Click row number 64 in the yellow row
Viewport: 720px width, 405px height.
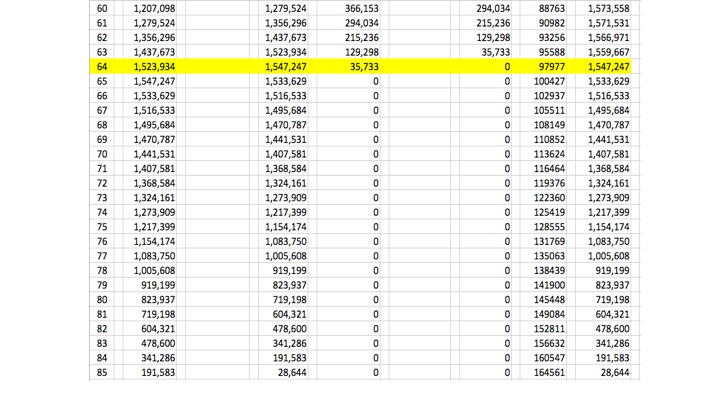point(101,67)
